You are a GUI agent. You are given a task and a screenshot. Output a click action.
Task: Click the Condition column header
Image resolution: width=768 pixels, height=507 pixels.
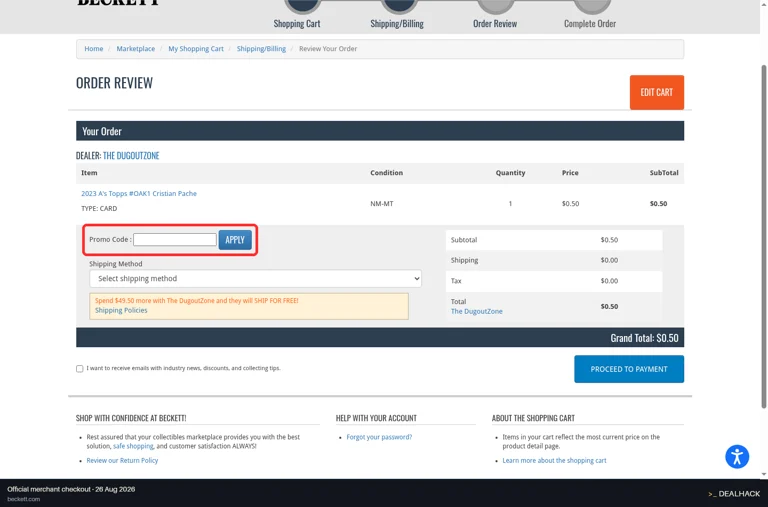point(386,172)
